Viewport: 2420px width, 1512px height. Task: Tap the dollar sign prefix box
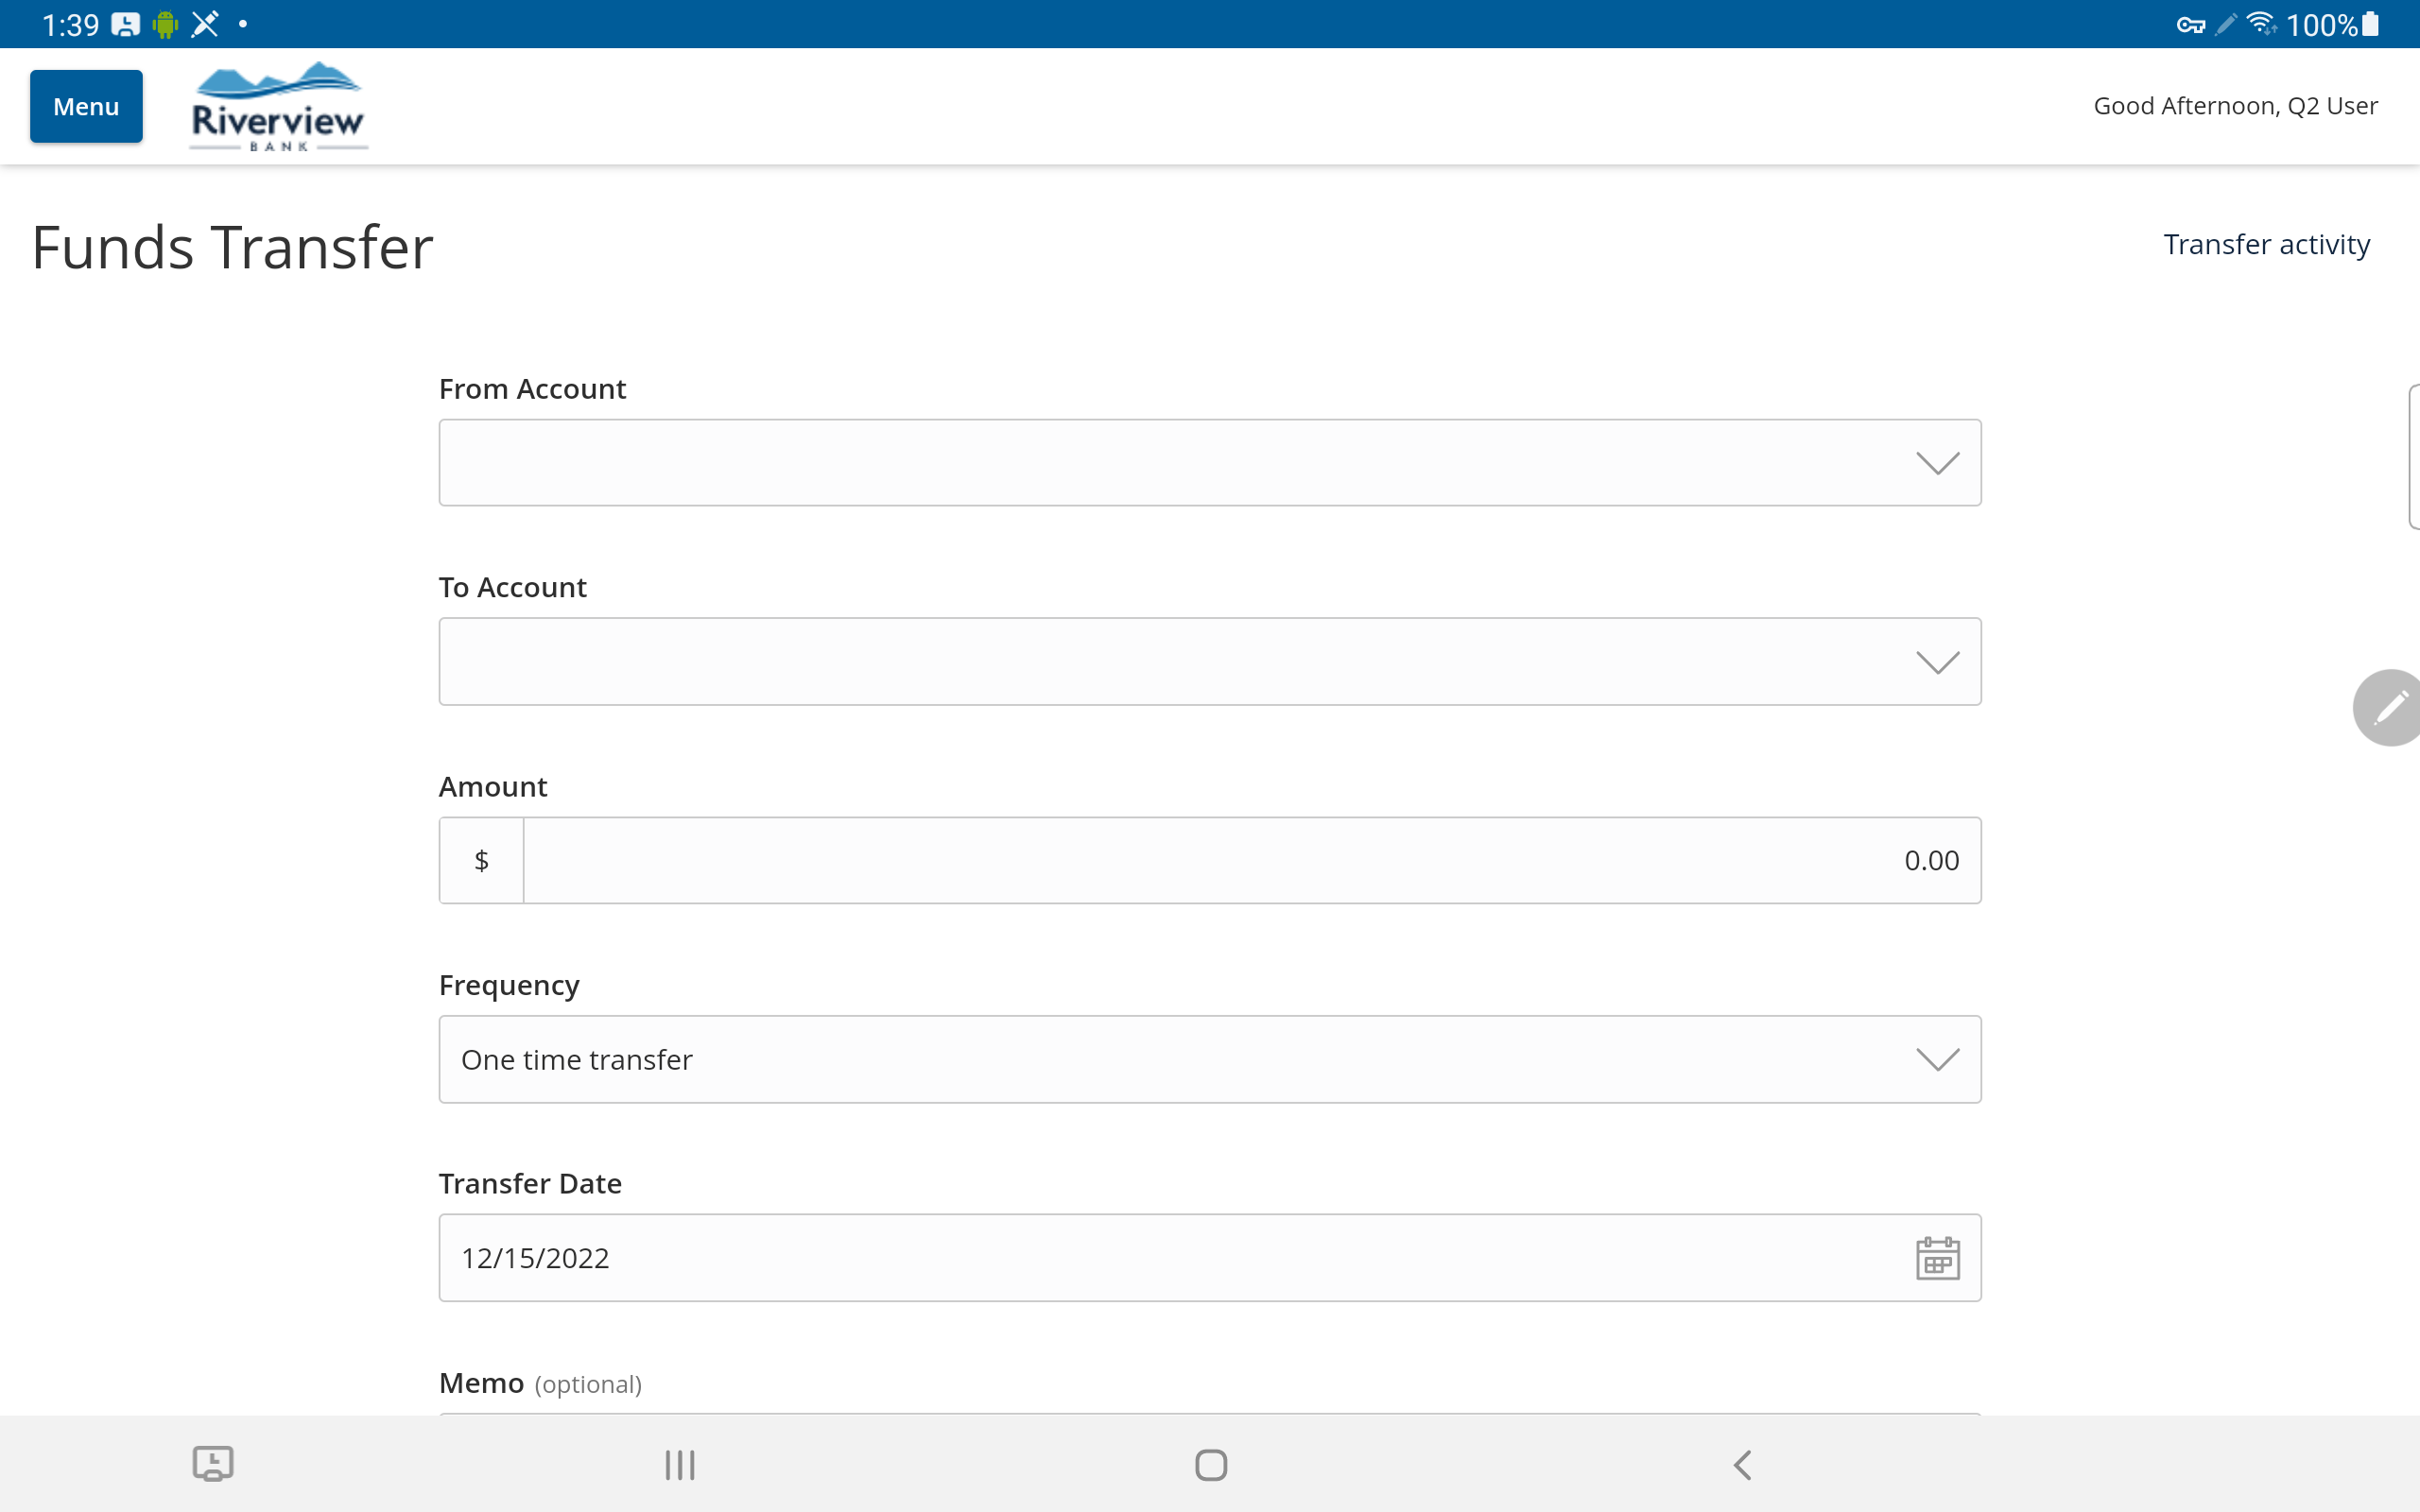coord(481,861)
